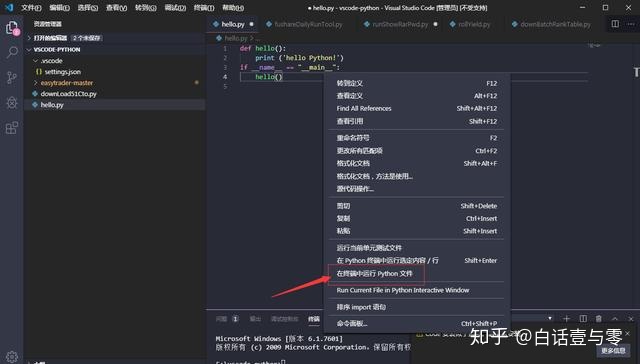This screenshot has height=364, width=640.
Task: Open the 选择(S) menu
Action: tap(87, 8)
